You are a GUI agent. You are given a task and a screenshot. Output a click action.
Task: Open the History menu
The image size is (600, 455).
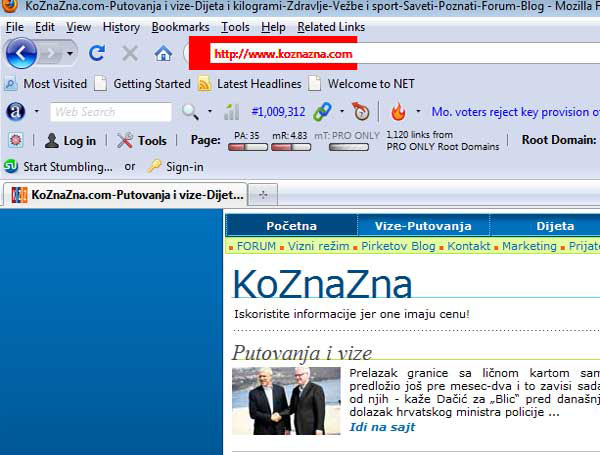(x=121, y=27)
